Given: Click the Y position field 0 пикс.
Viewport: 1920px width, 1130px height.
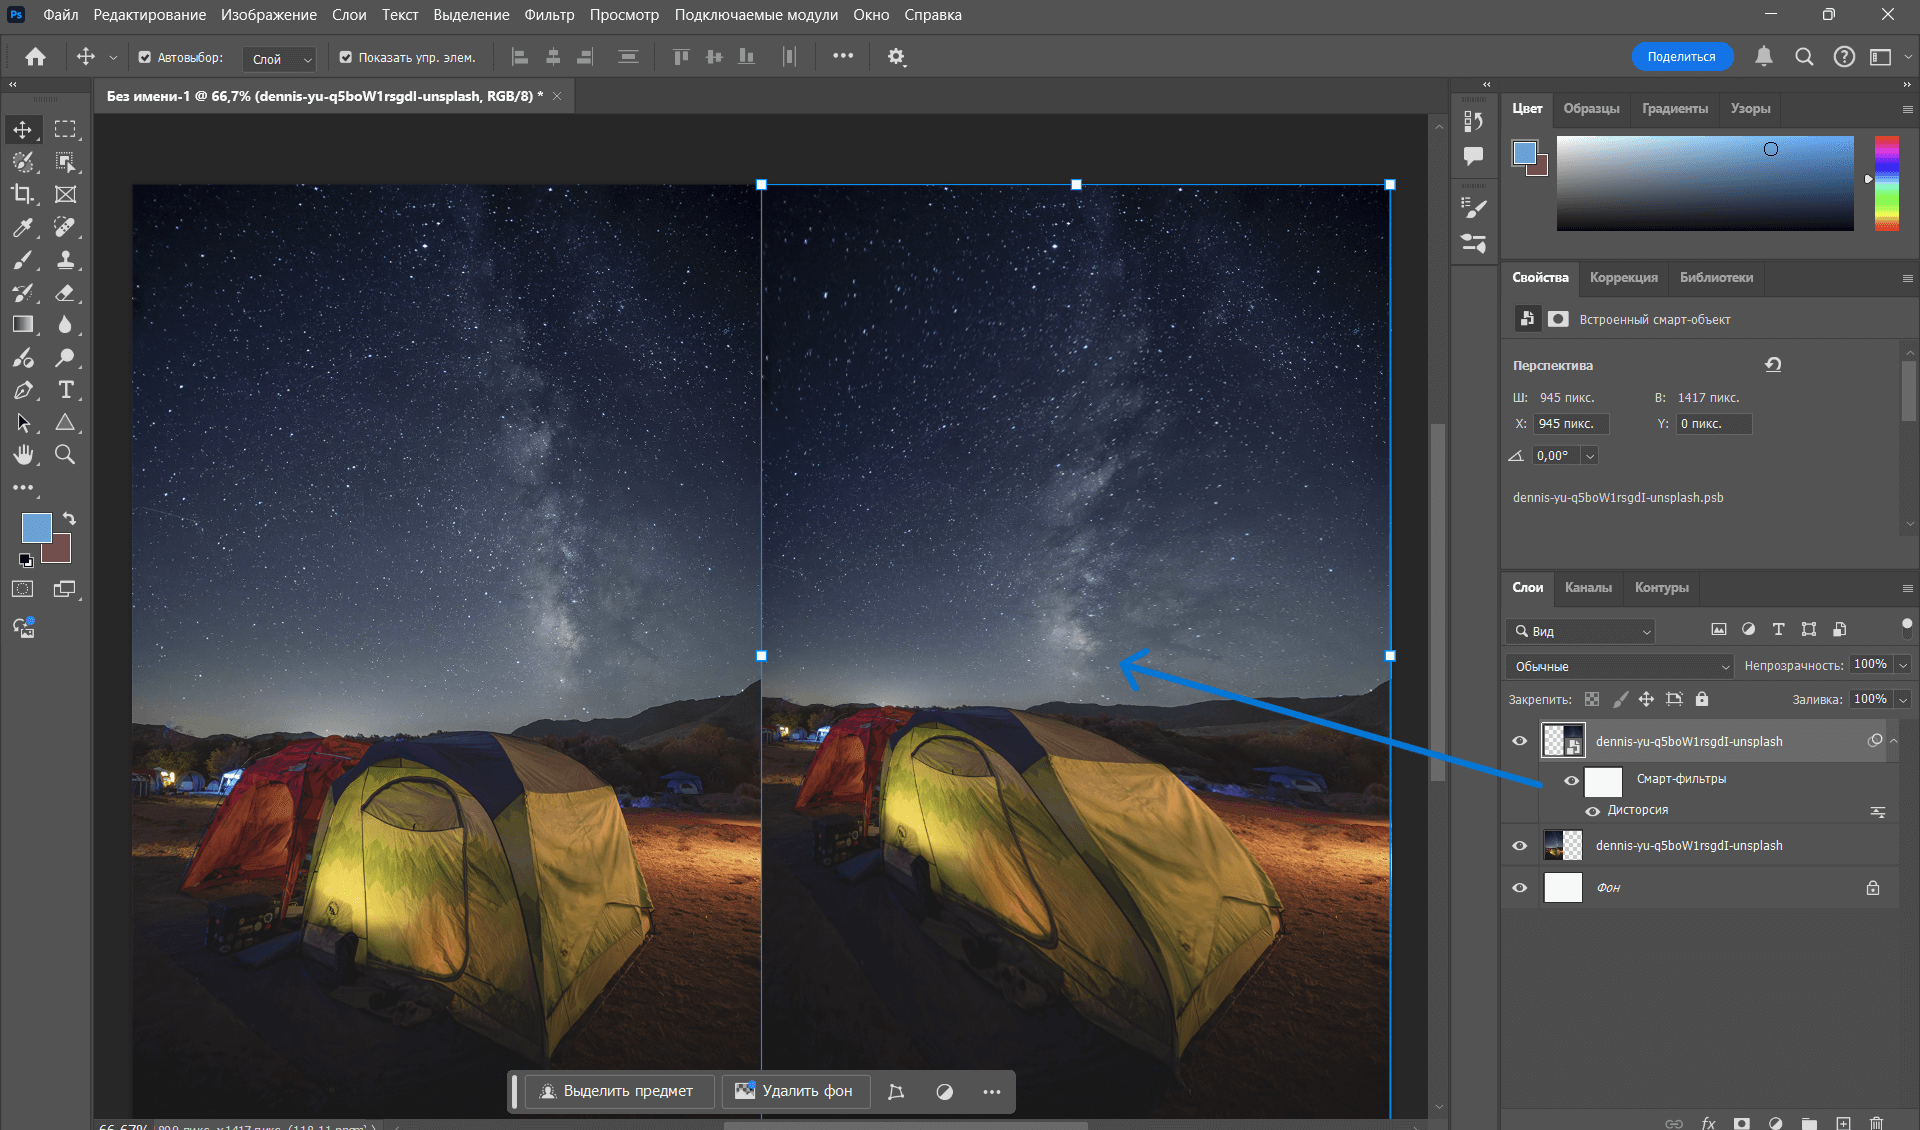Looking at the screenshot, I should (x=1714, y=424).
